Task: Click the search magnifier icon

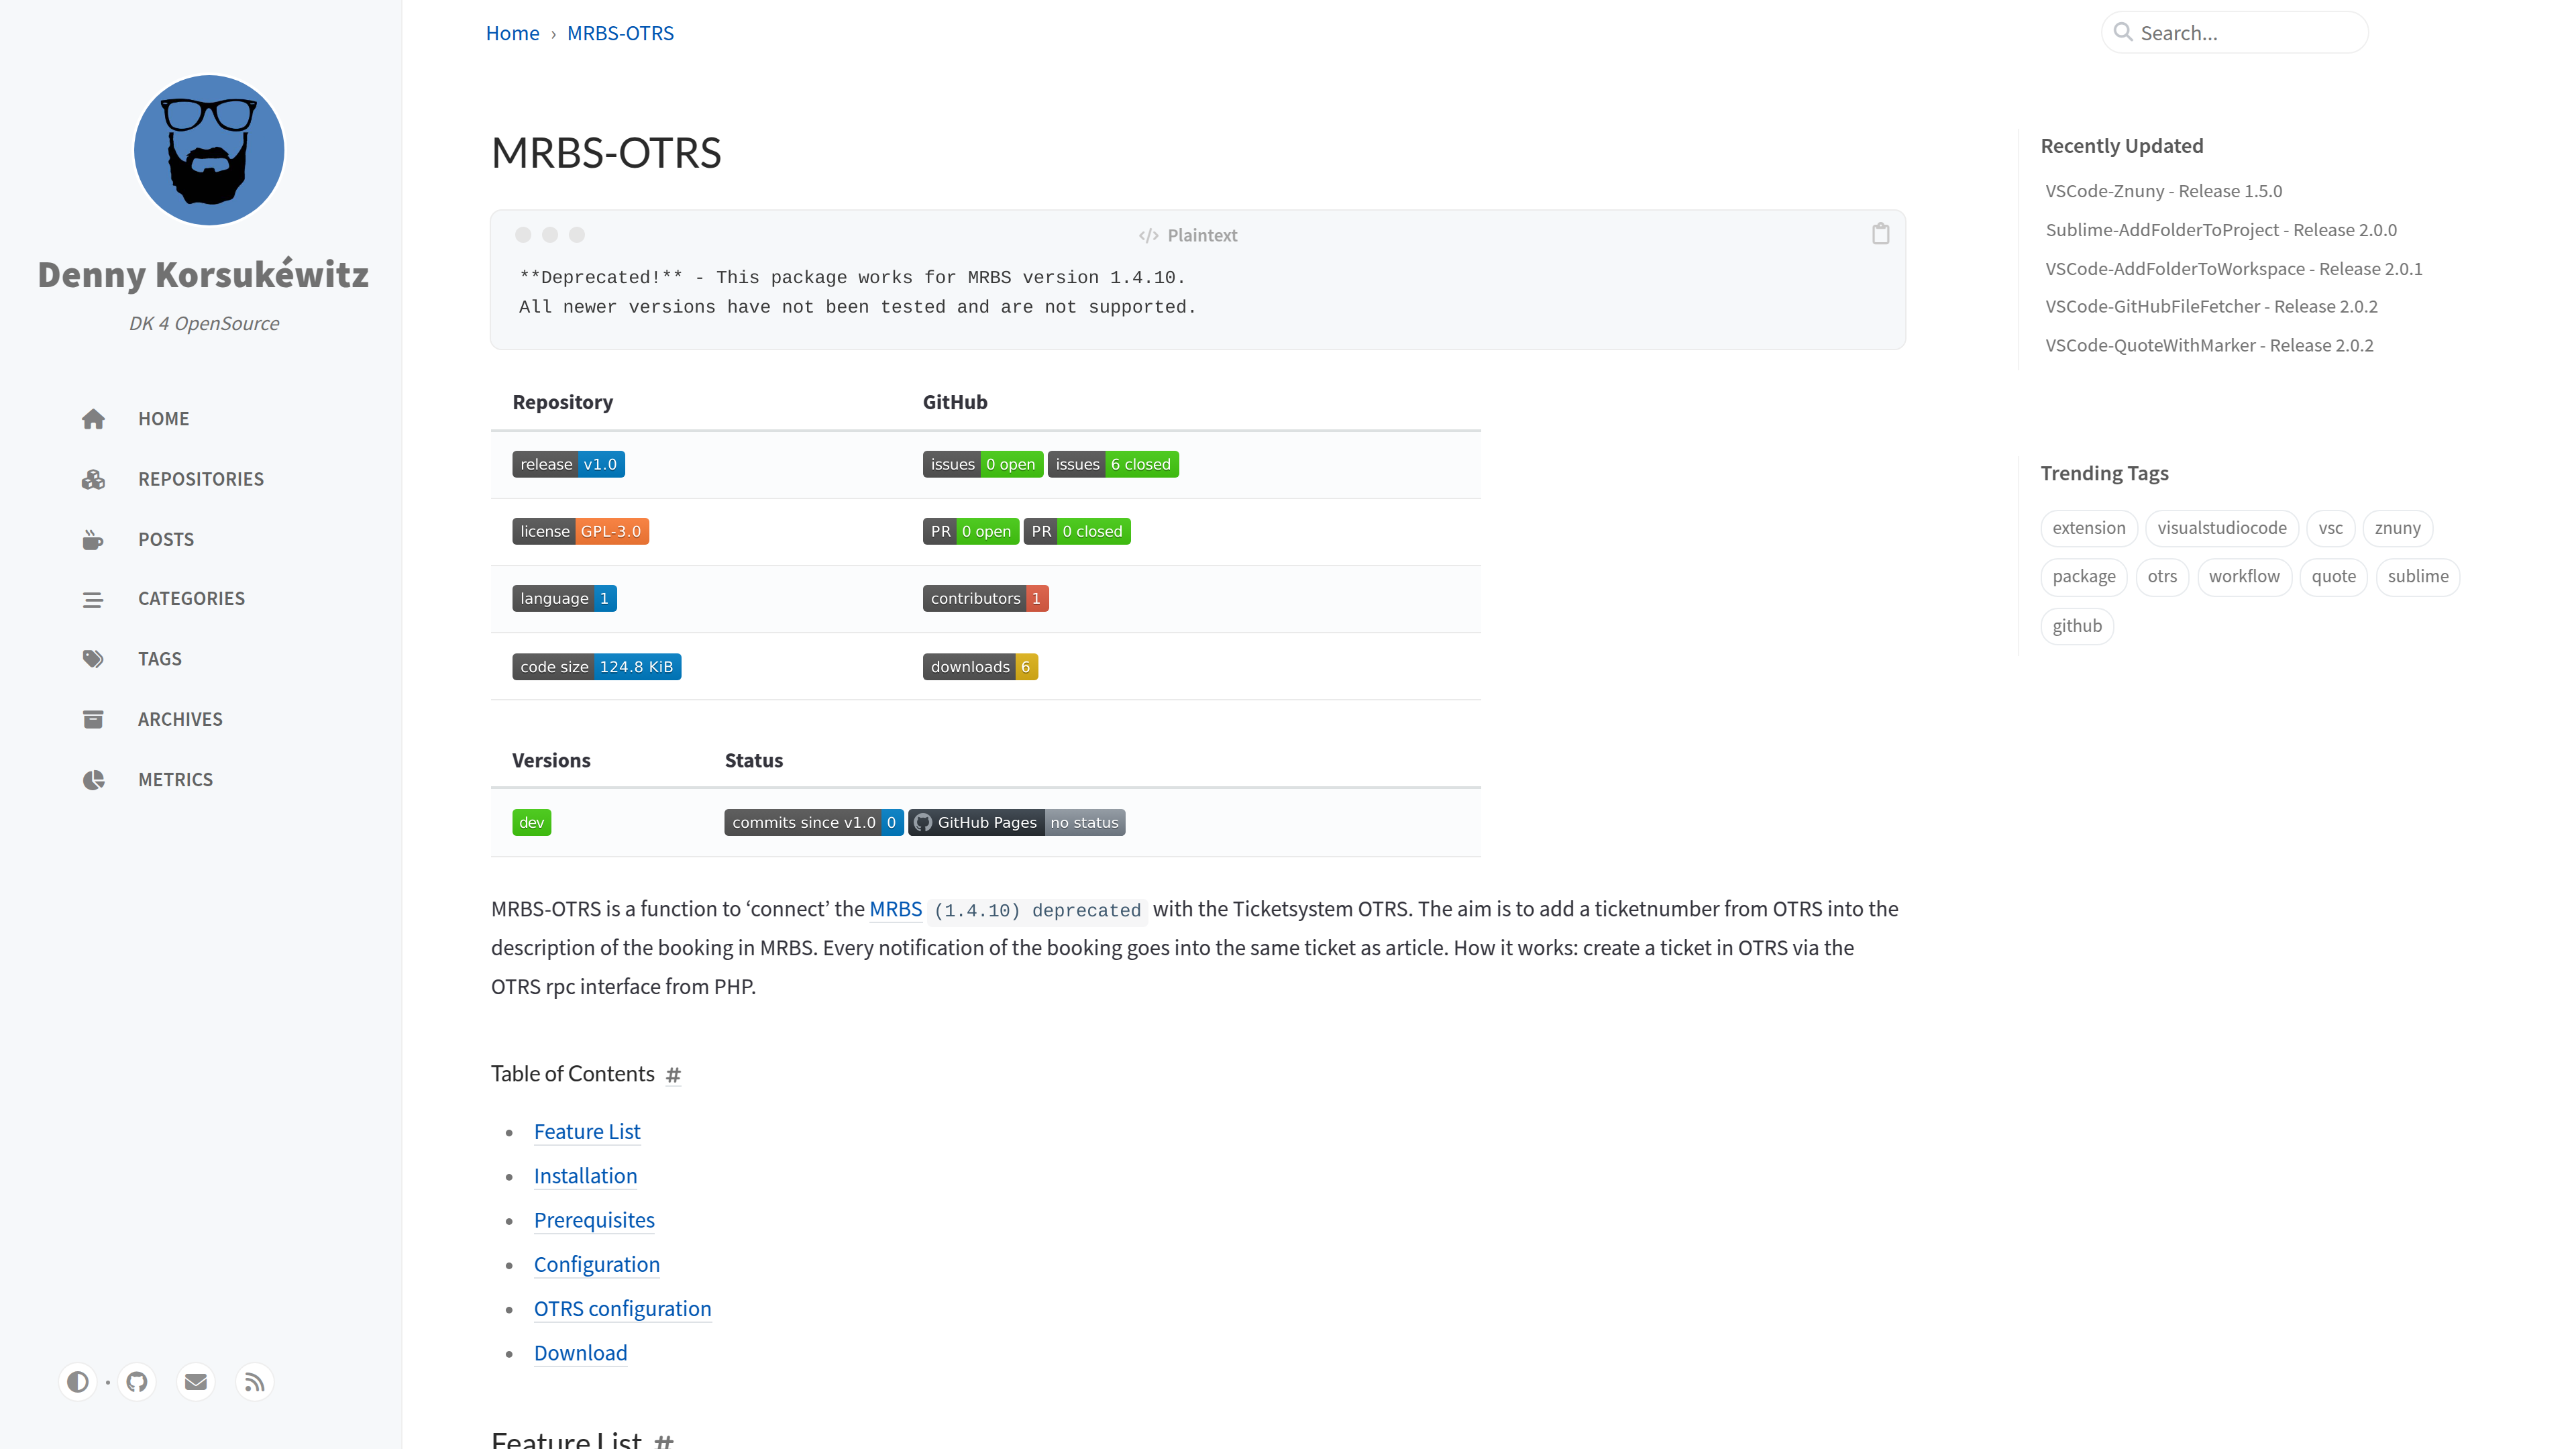Action: pyautogui.click(x=2123, y=32)
